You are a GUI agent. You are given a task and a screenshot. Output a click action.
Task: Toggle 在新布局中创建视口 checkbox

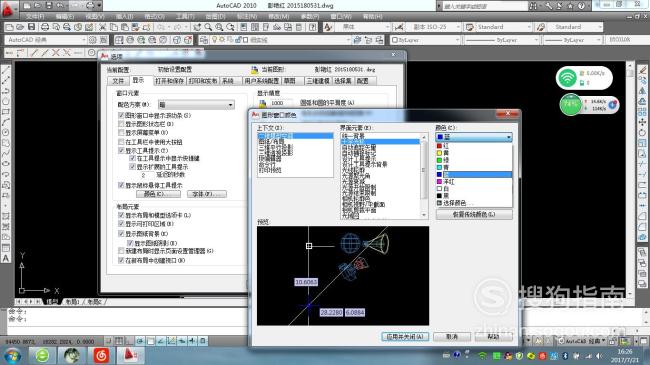[x=121, y=260]
